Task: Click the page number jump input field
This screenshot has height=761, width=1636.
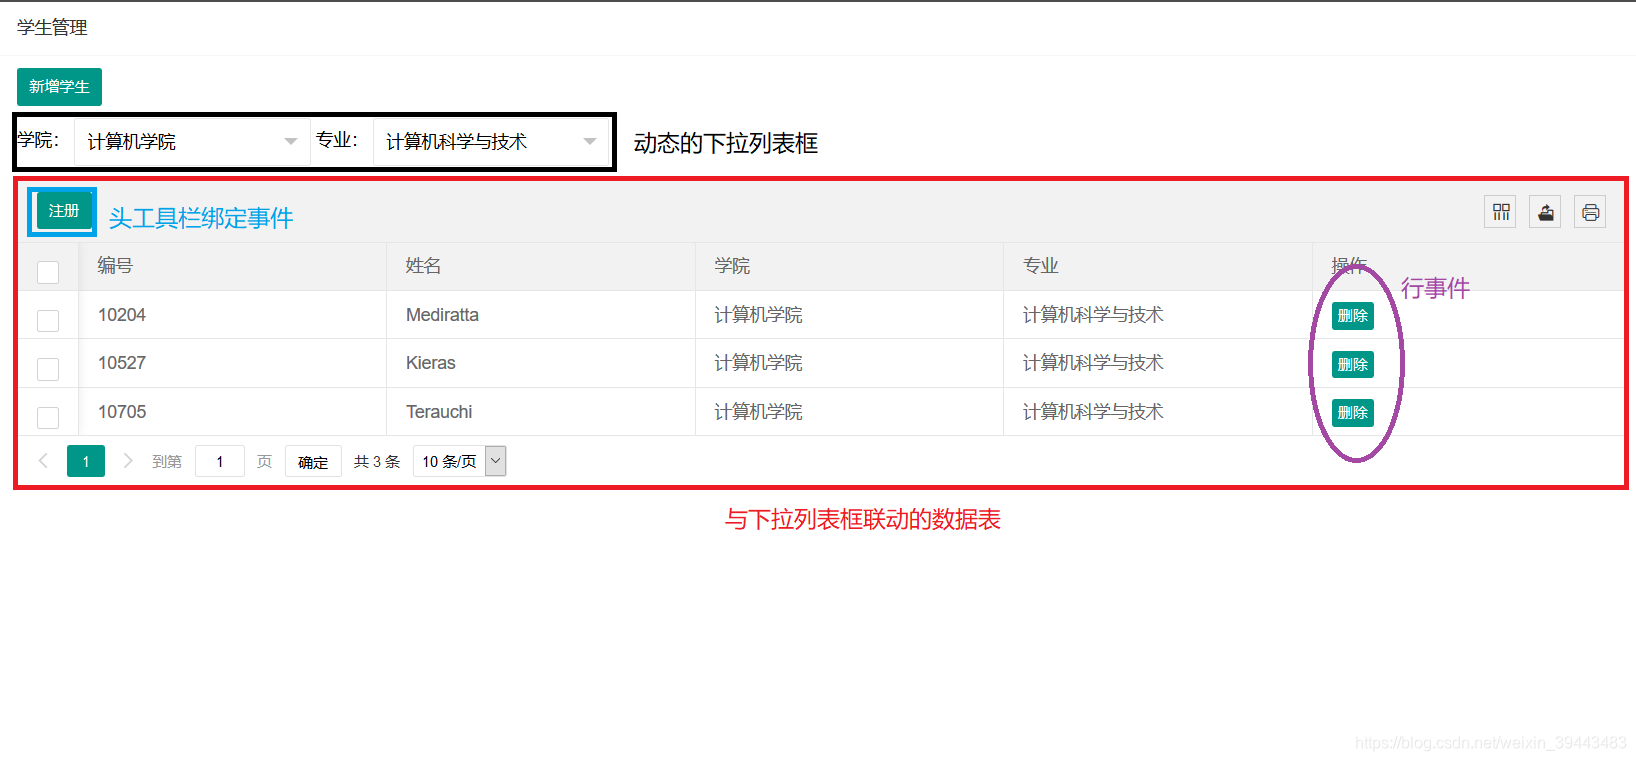Action: (220, 461)
